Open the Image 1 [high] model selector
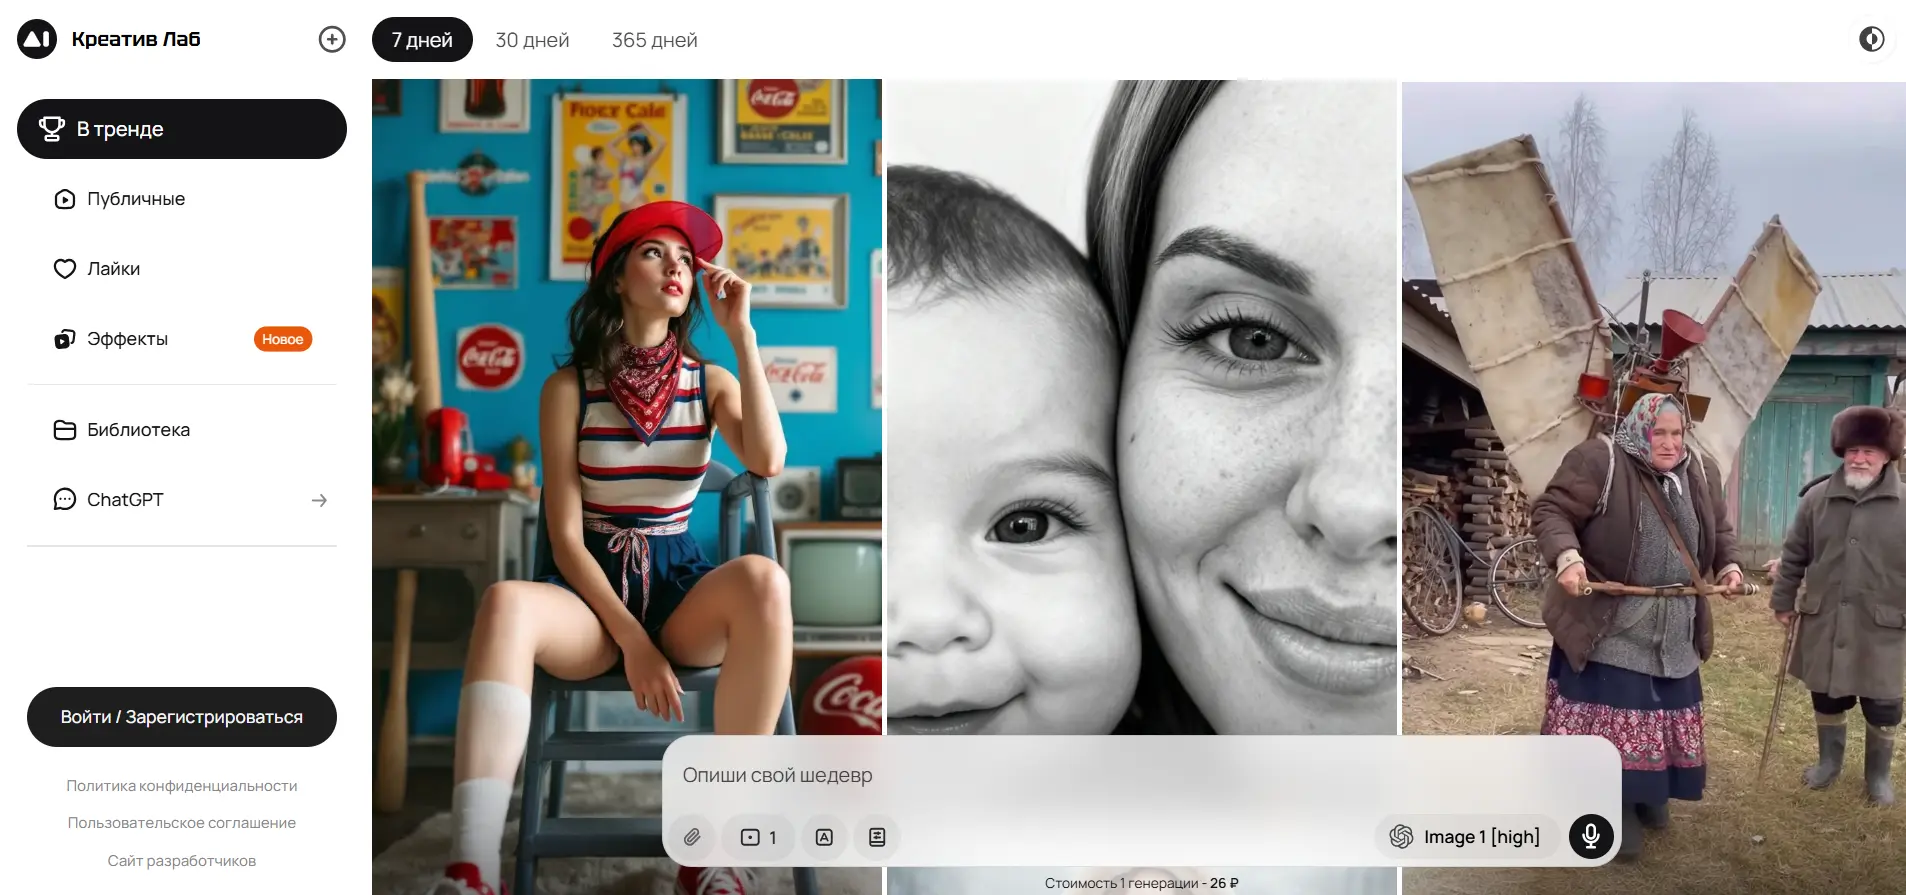The width and height of the screenshot is (1906, 895). [1466, 837]
